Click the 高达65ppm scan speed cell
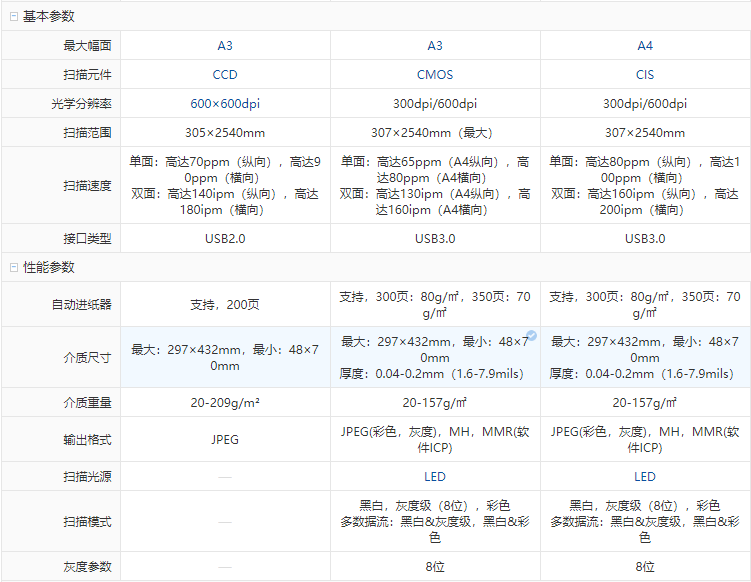Screen dimensions: 751x582 pyautogui.click(x=434, y=186)
